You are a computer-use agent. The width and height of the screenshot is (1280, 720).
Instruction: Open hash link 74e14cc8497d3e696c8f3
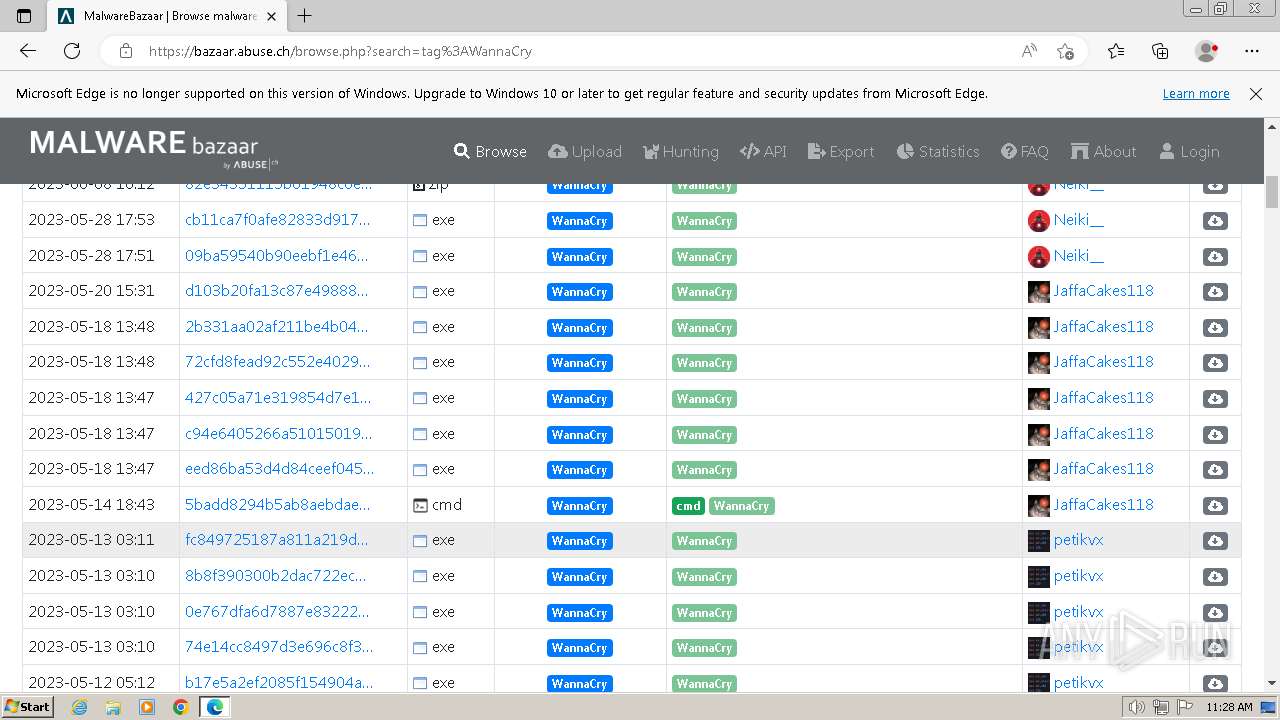coord(279,647)
